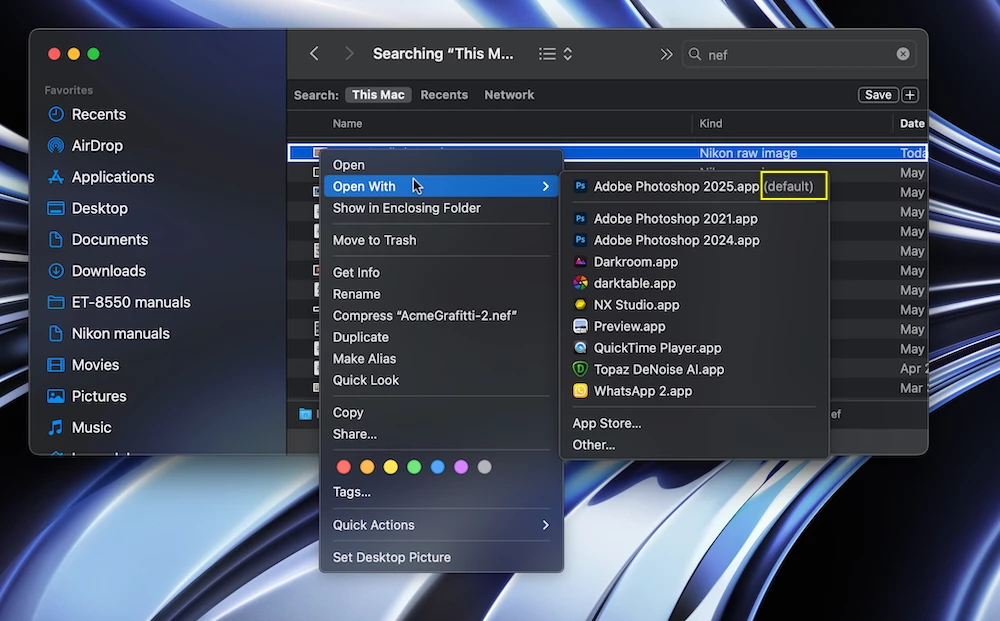Apply the green tag color

pos(414,467)
